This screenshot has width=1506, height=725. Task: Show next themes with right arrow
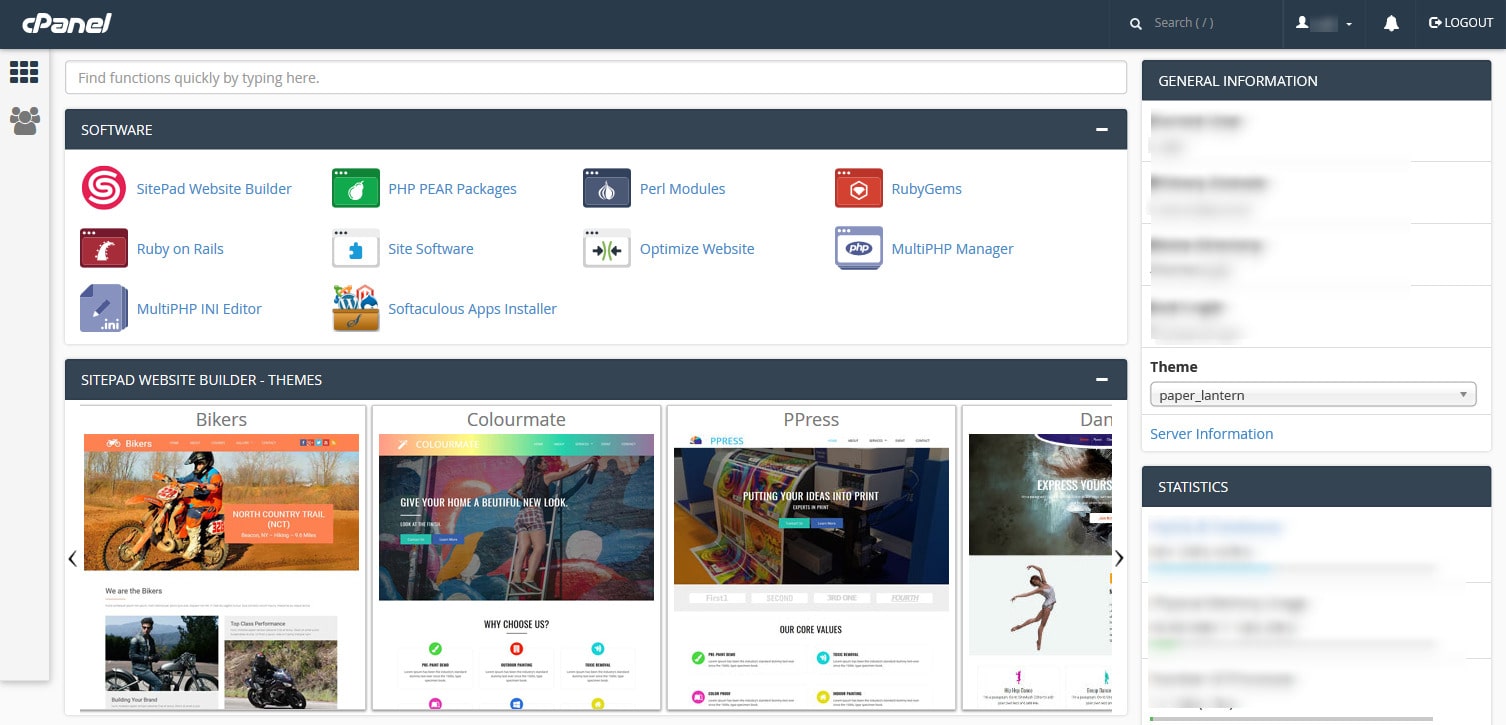pyautogui.click(x=1119, y=558)
